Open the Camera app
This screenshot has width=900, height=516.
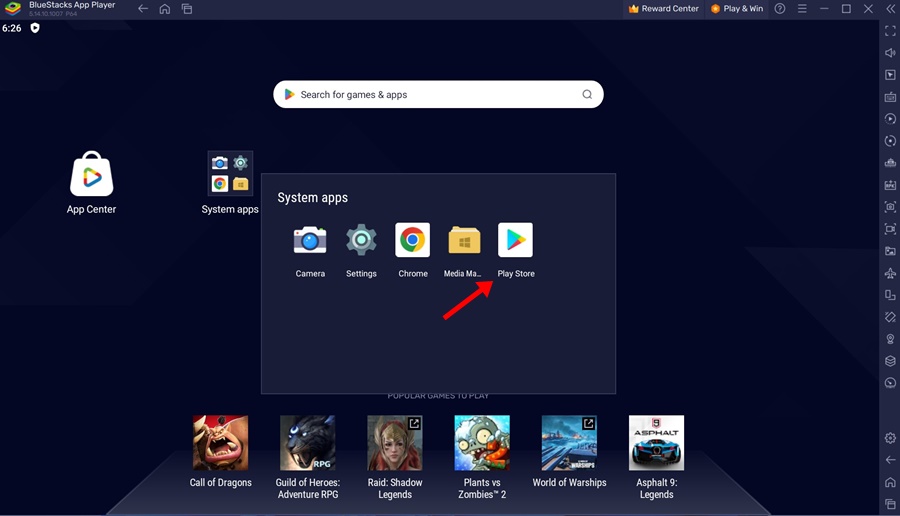(x=310, y=240)
